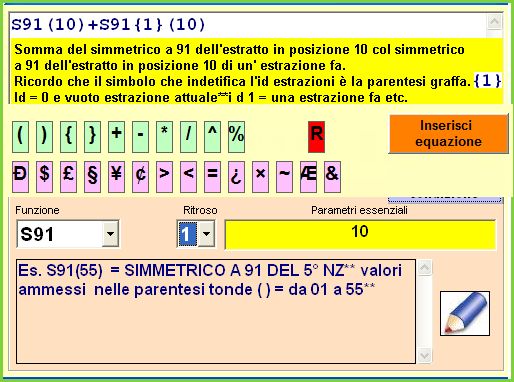Click the pink section sign § key
This screenshot has width=514, height=382.
(x=92, y=177)
